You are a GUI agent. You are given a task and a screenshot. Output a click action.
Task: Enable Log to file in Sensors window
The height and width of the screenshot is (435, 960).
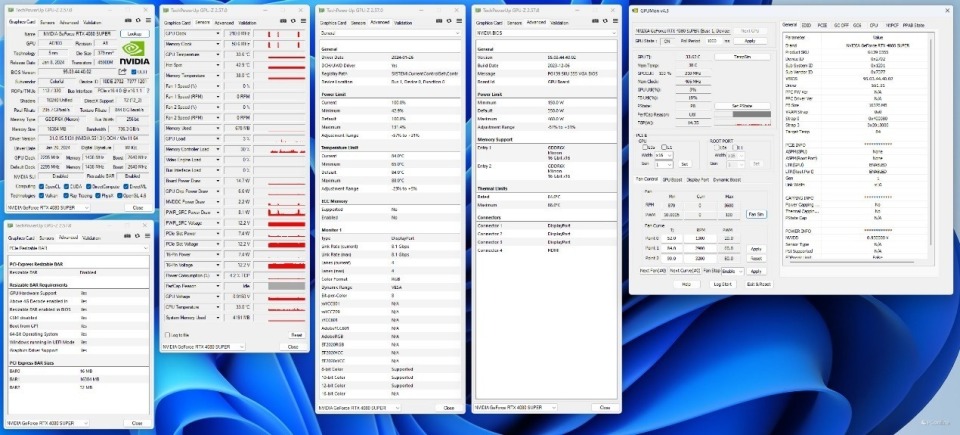coord(168,335)
